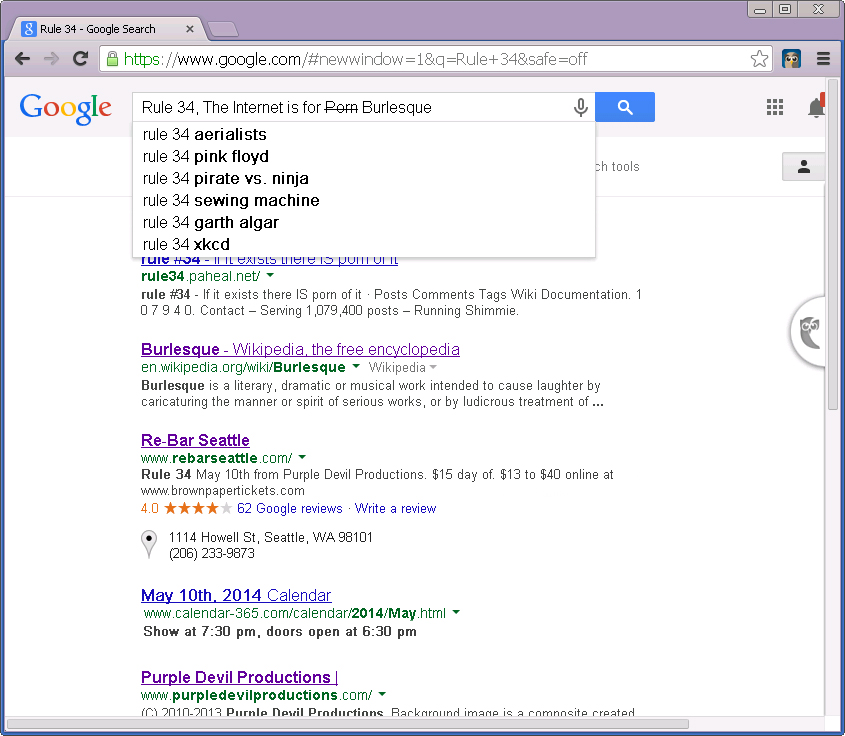This screenshot has width=845, height=736.
Task: Click the Google logo
Action: (x=65, y=108)
